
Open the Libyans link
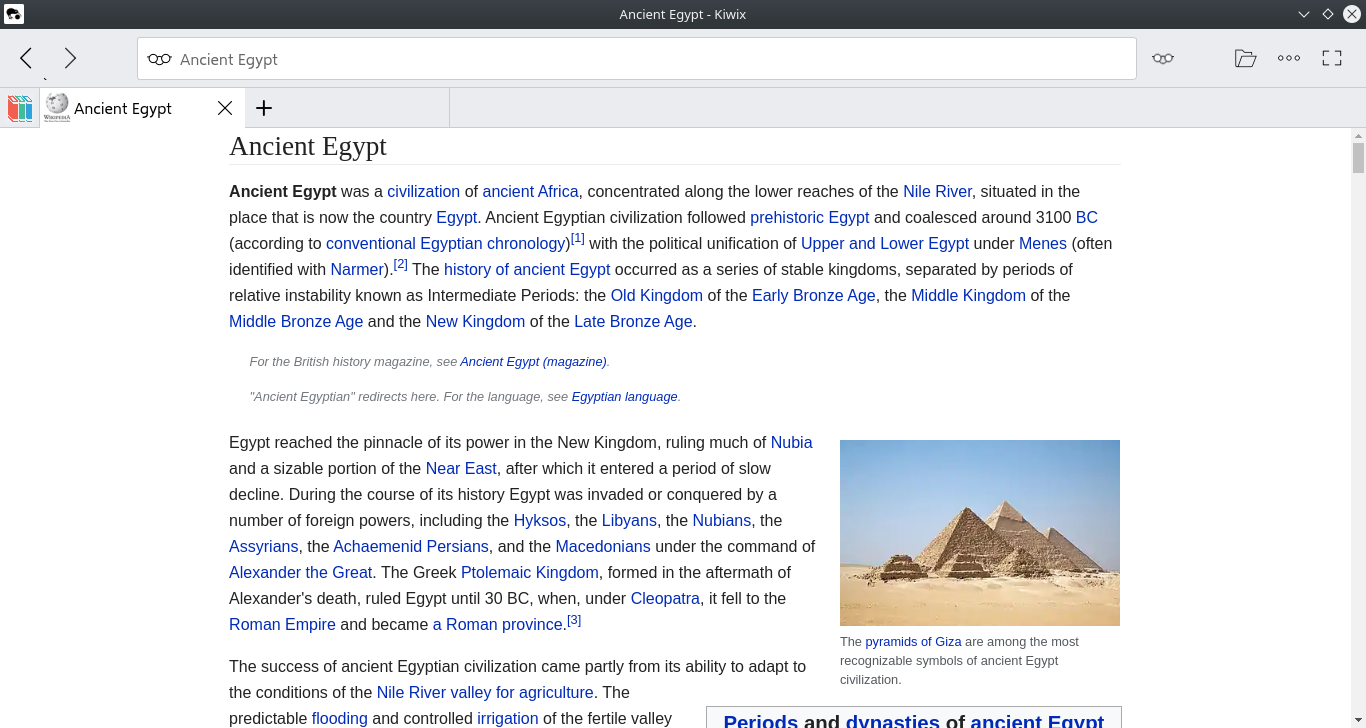coord(629,520)
